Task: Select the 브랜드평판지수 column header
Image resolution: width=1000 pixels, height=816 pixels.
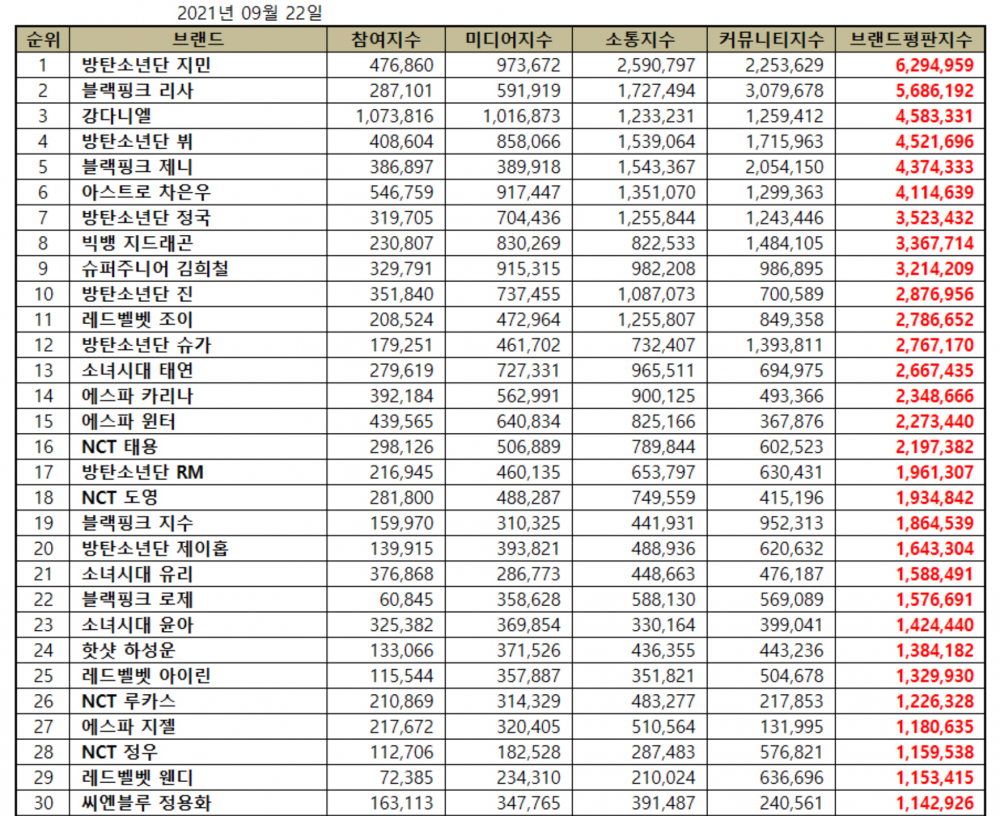Action: pyautogui.click(x=910, y=40)
